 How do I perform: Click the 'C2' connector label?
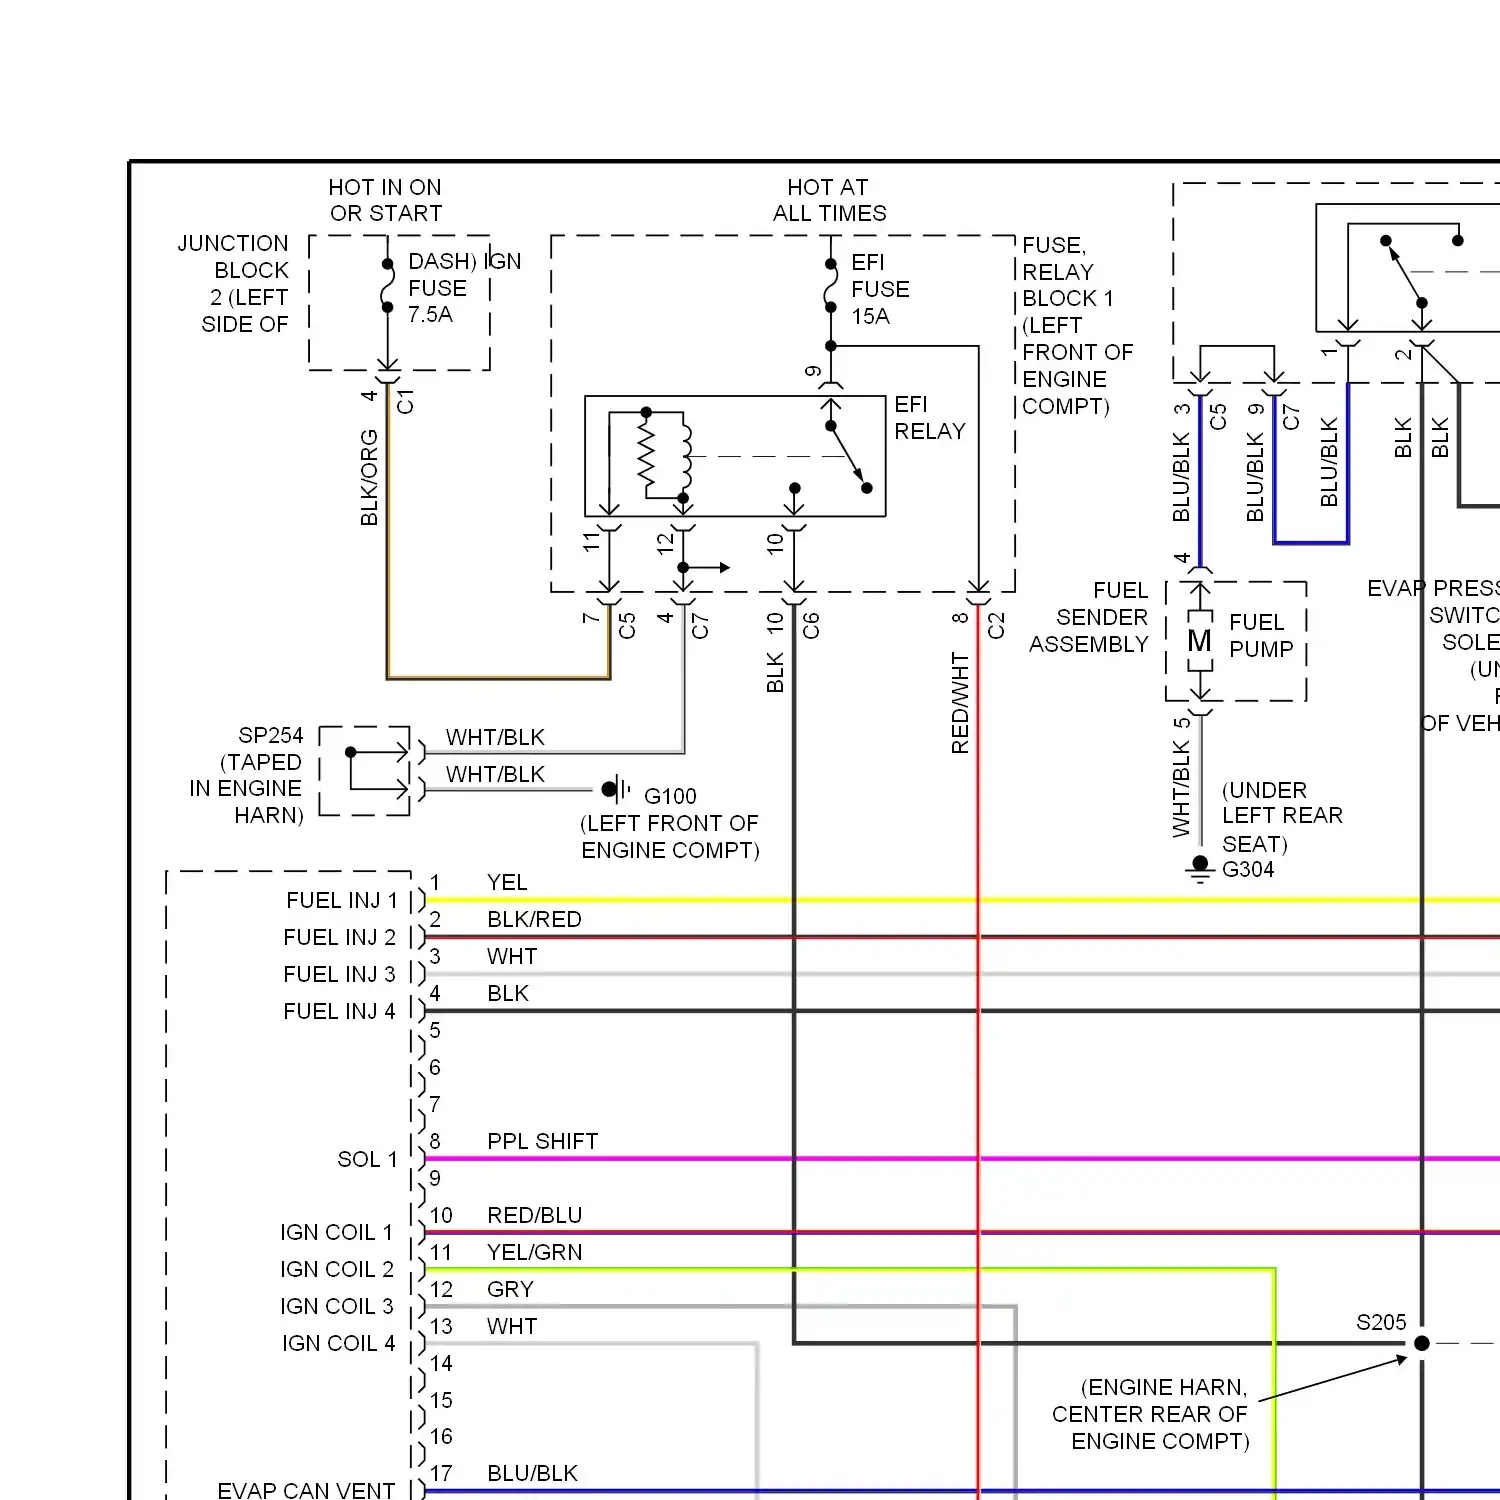(x=996, y=626)
